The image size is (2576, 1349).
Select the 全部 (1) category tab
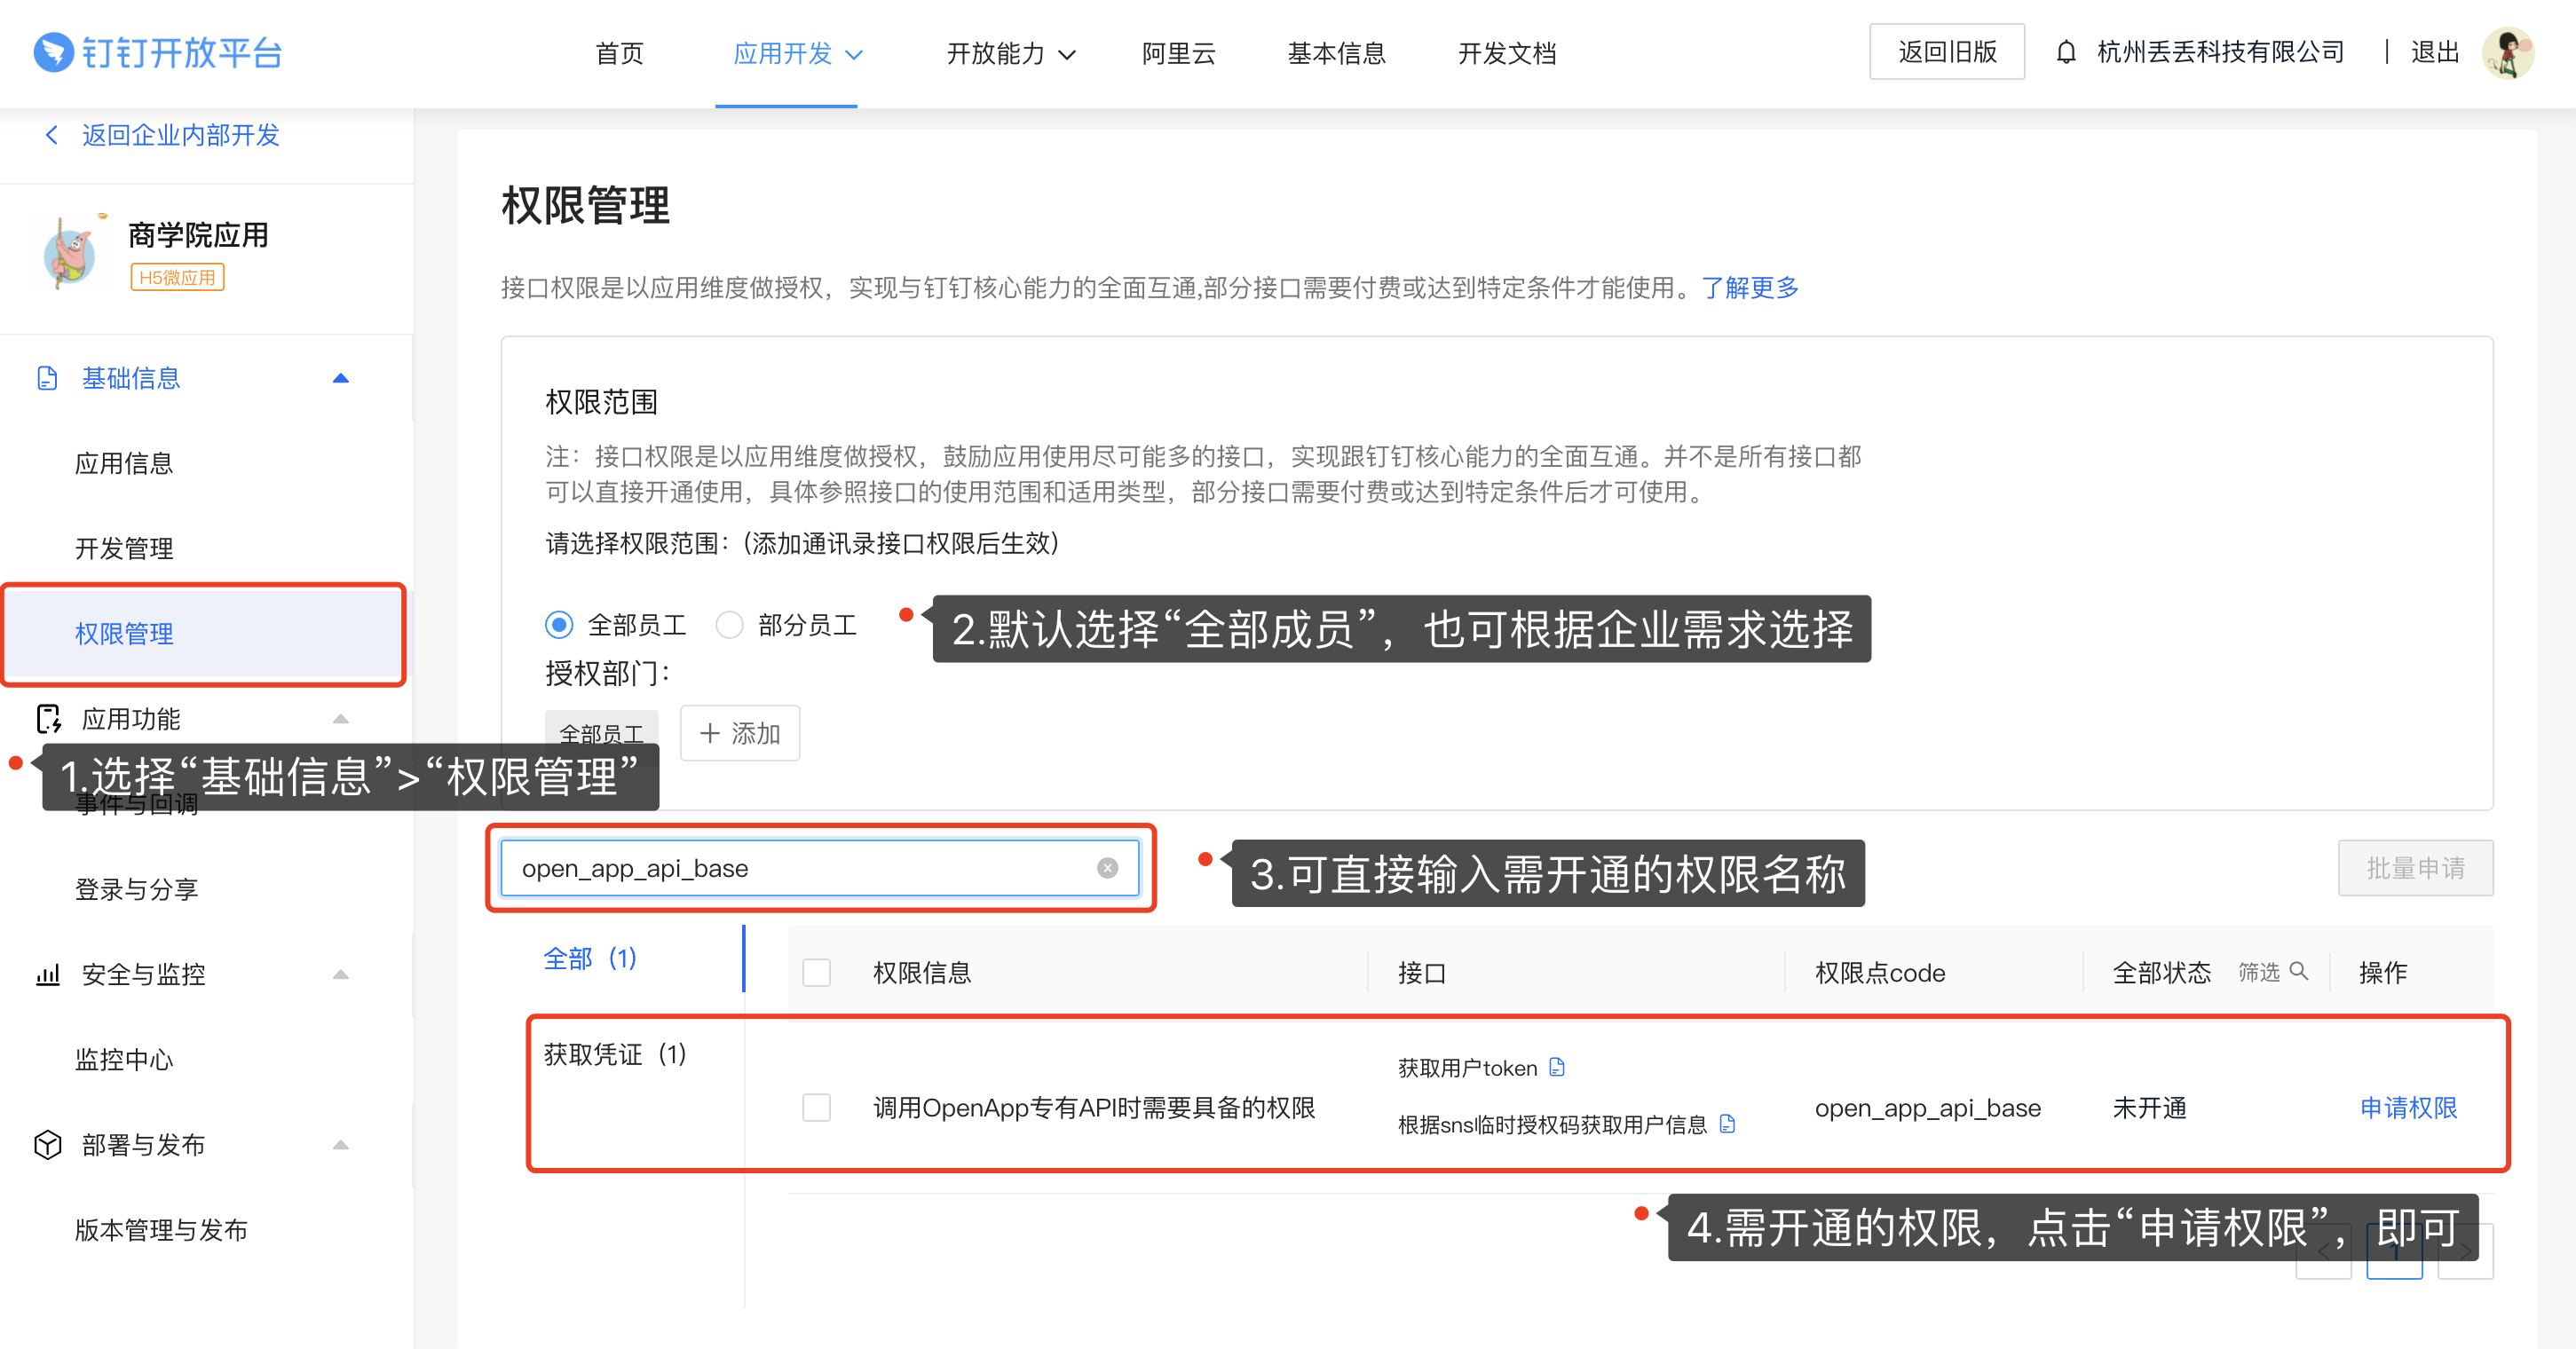click(589, 958)
